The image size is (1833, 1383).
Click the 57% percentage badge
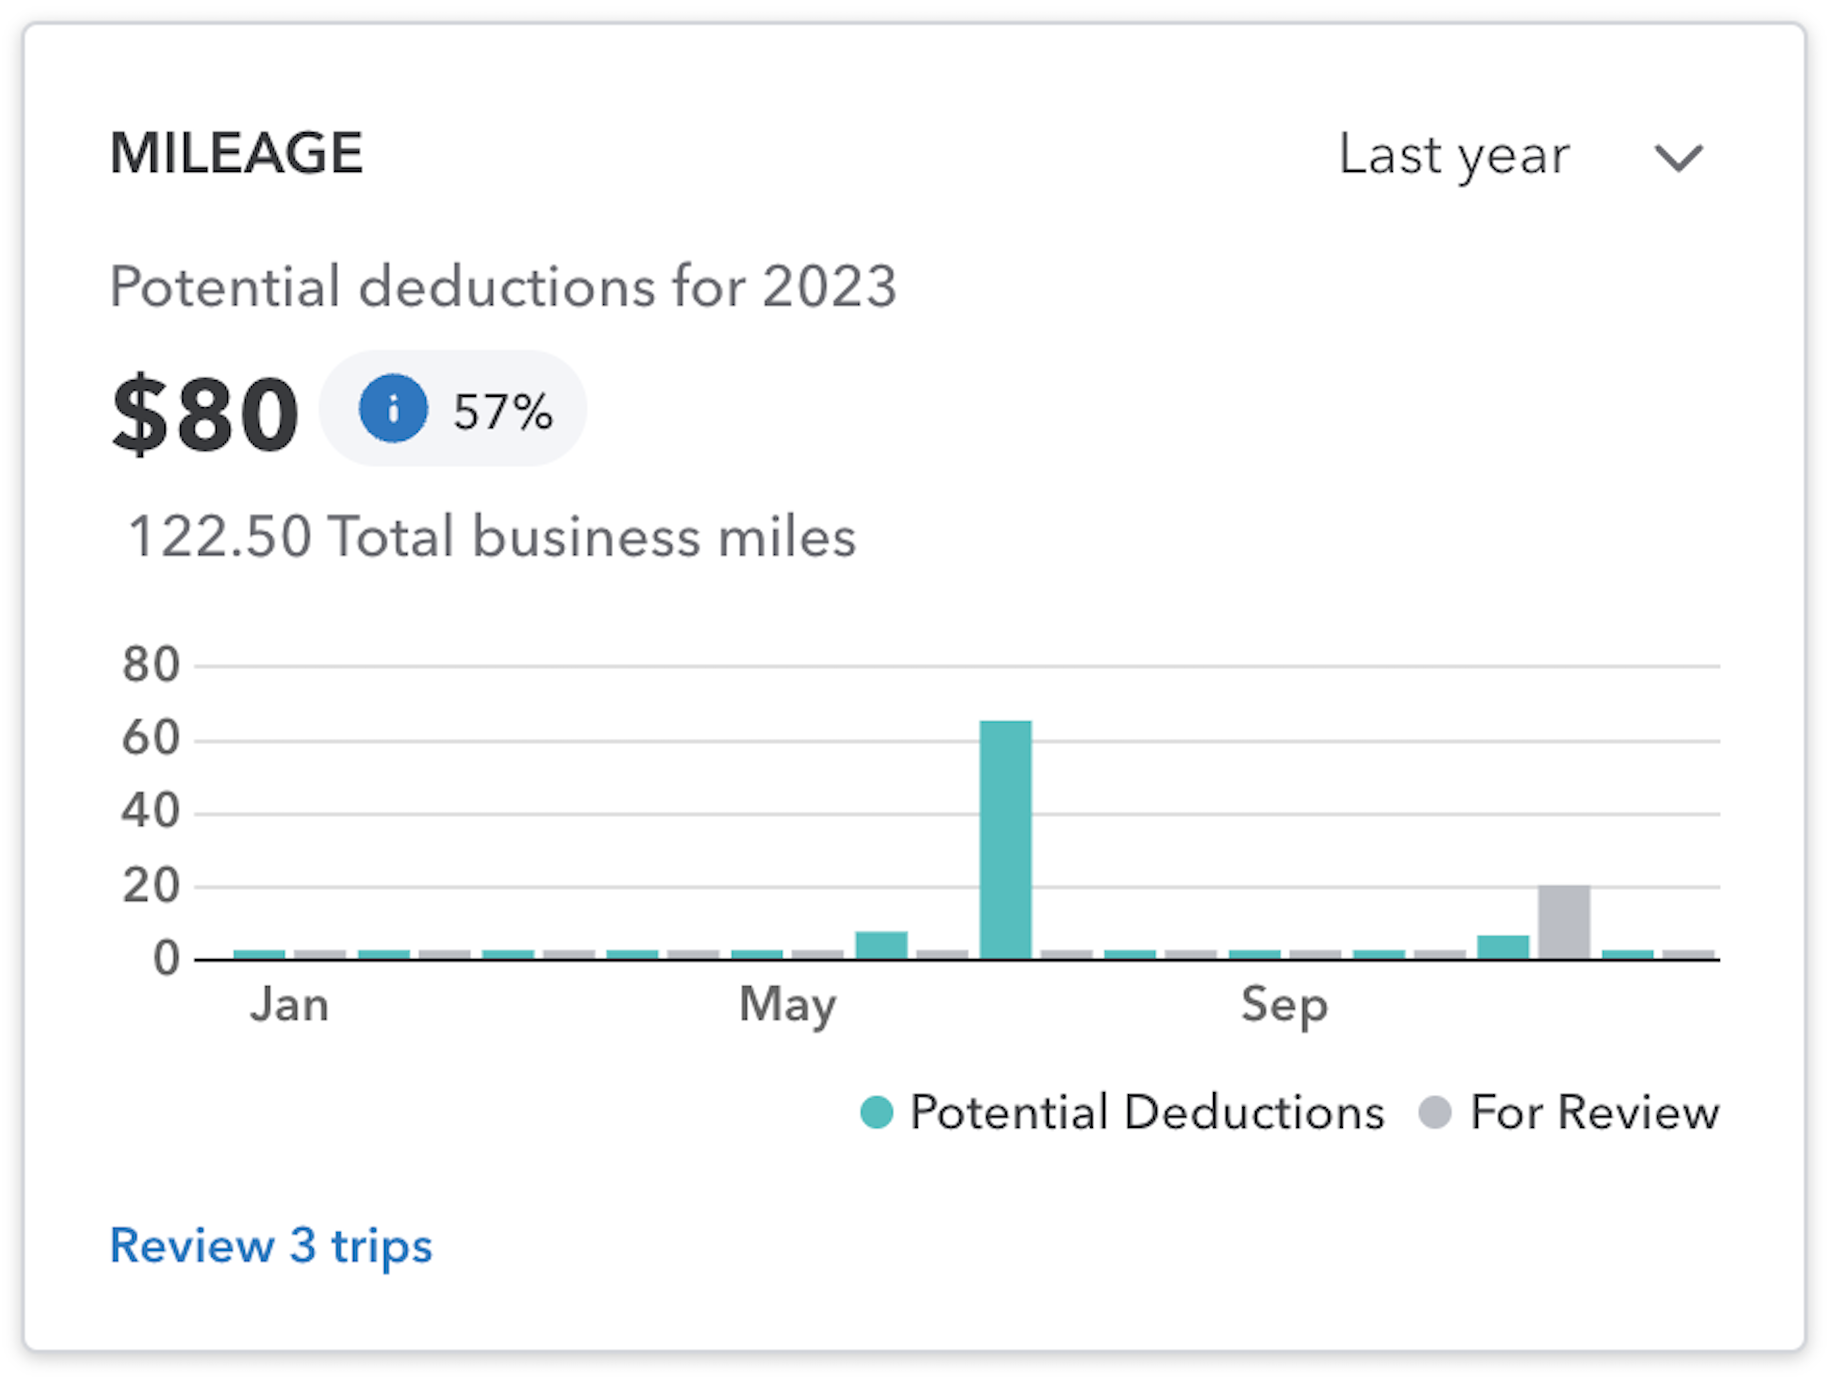coord(453,408)
